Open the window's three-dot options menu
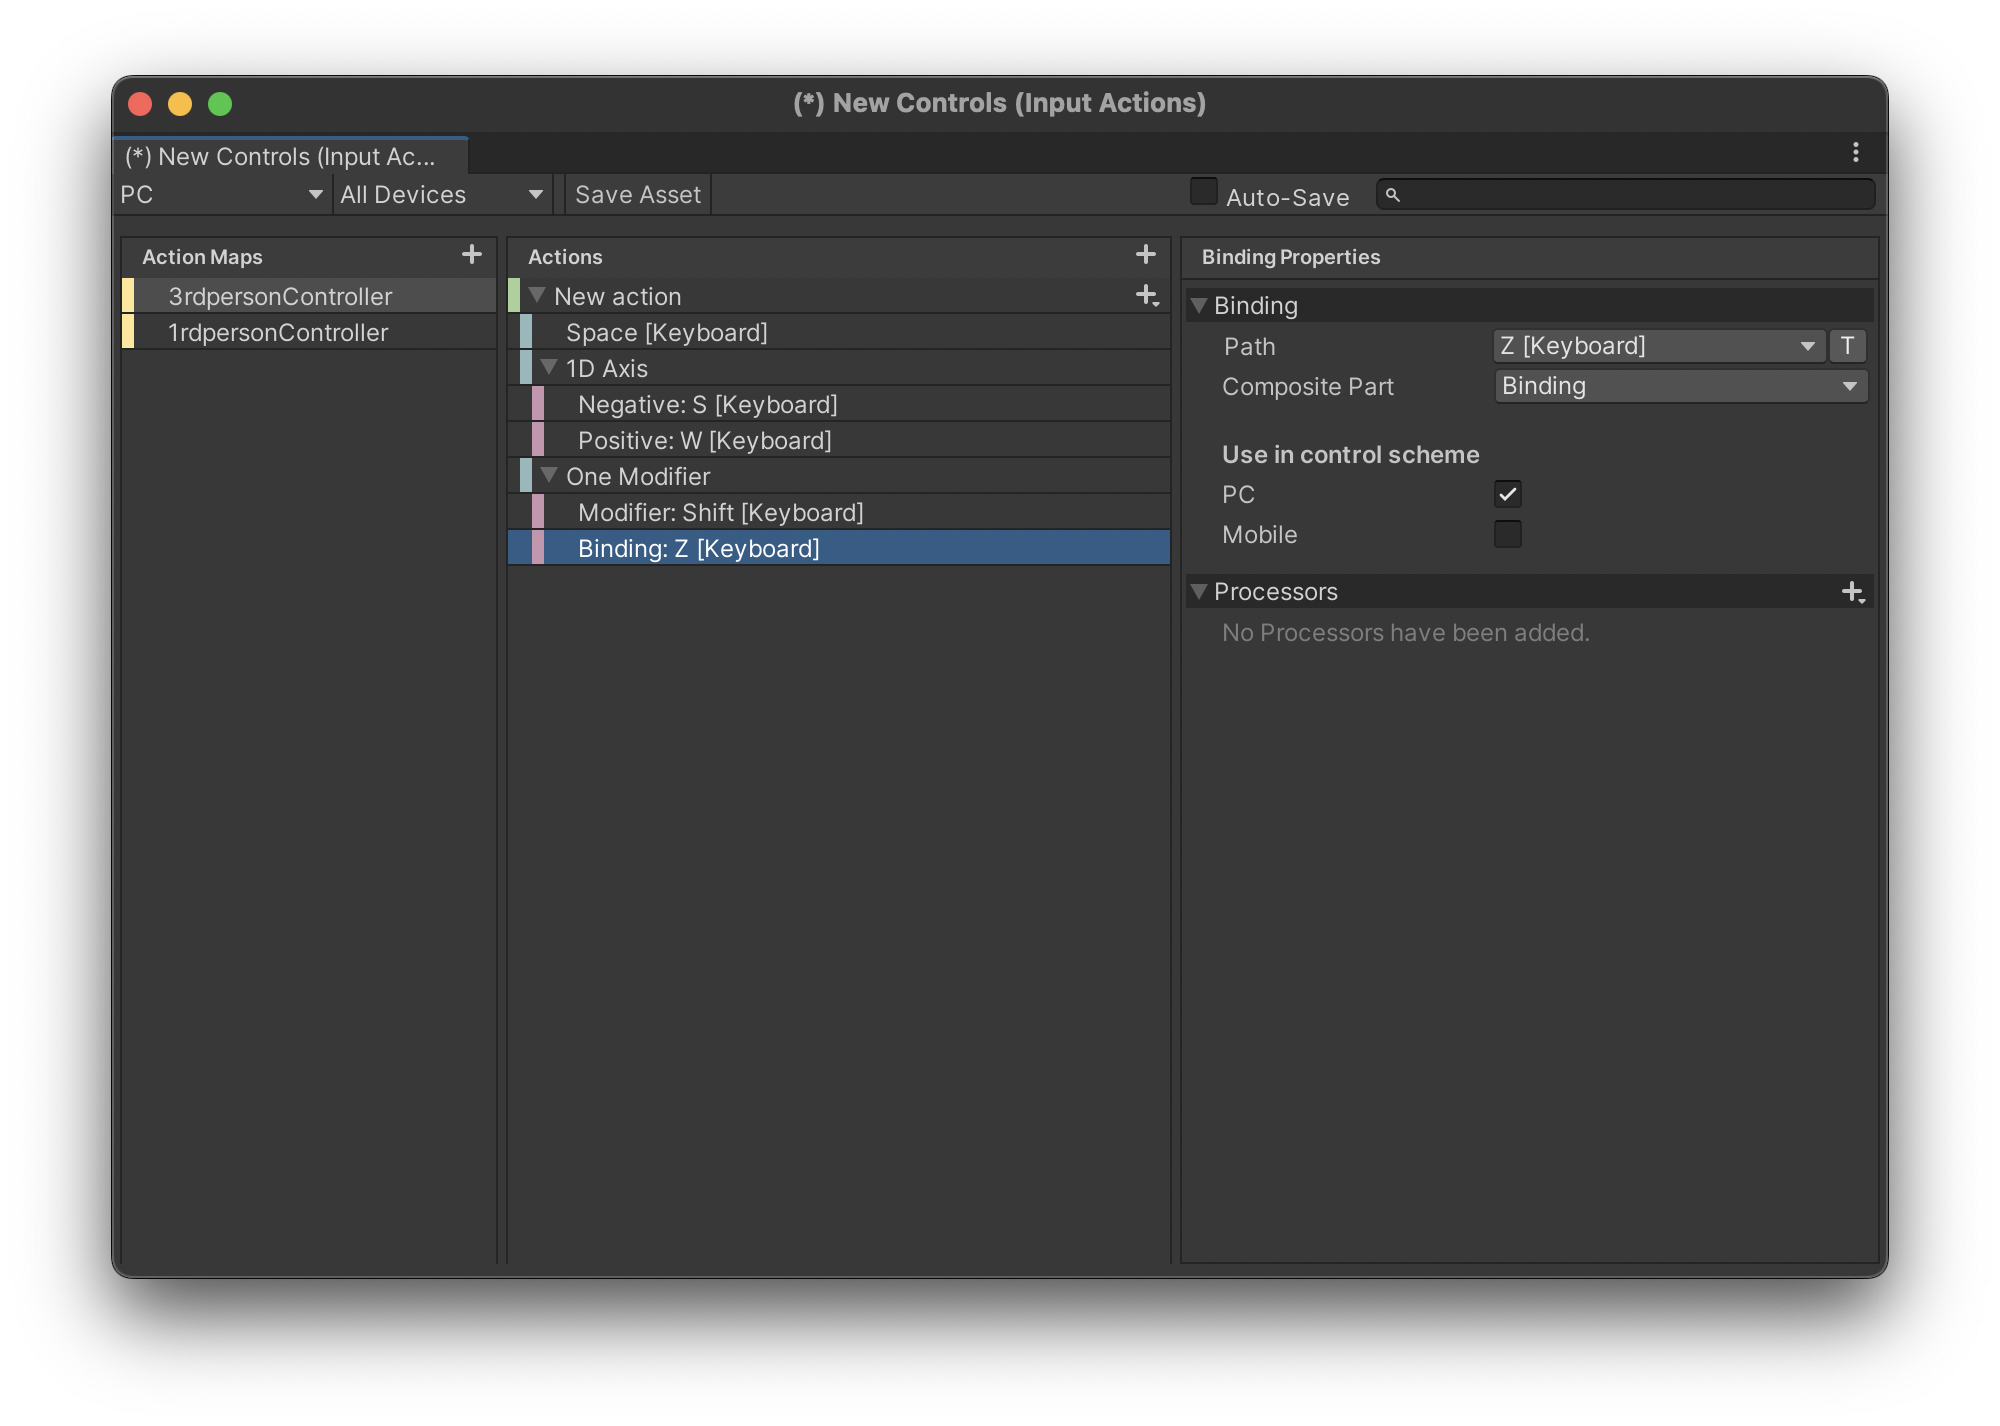 pos(1855,152)
